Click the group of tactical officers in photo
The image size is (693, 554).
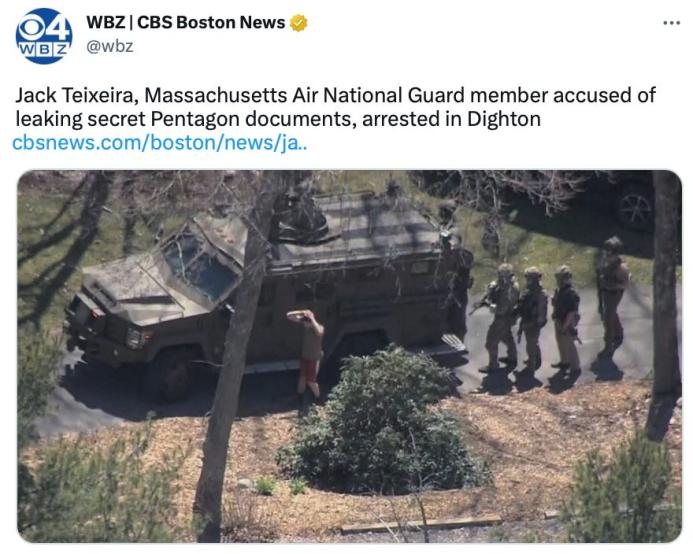click(x=552, y=309)
